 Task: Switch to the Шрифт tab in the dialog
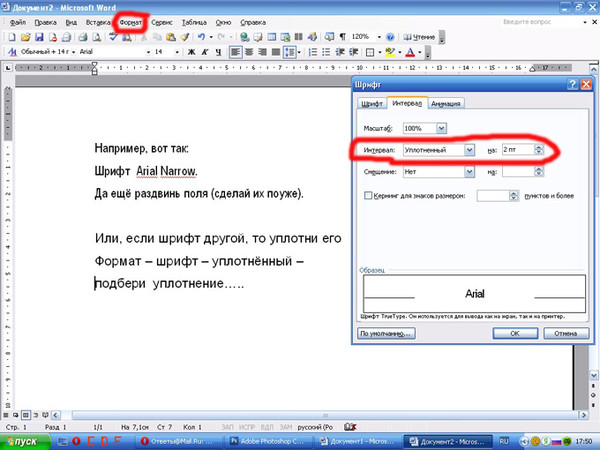point(372,104)
